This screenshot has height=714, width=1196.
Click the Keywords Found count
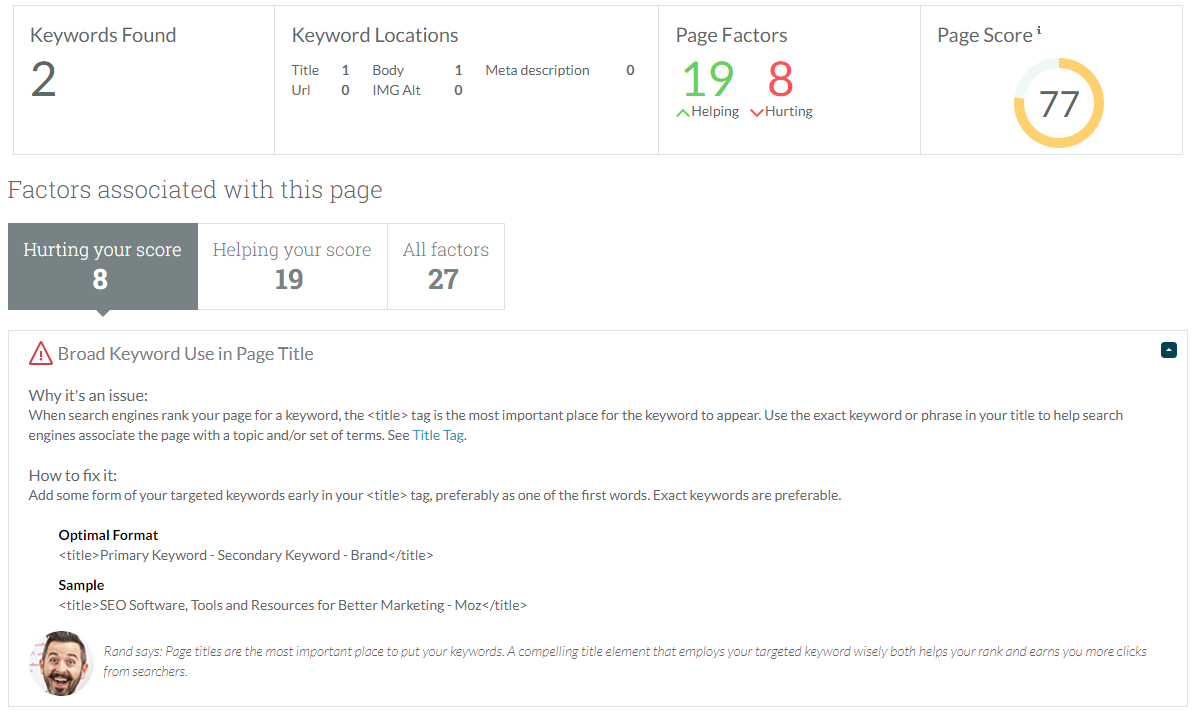44,80
